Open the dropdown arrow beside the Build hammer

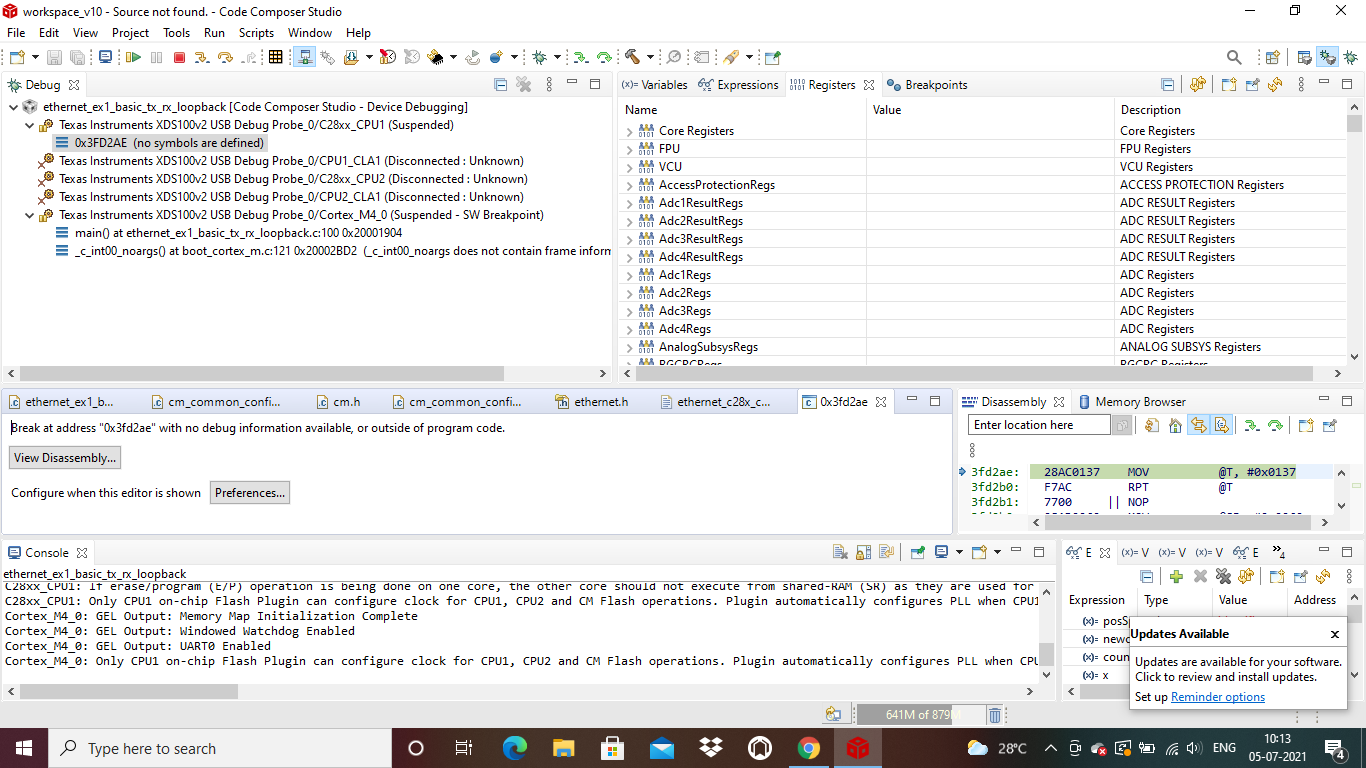click(x=651, y=58)
